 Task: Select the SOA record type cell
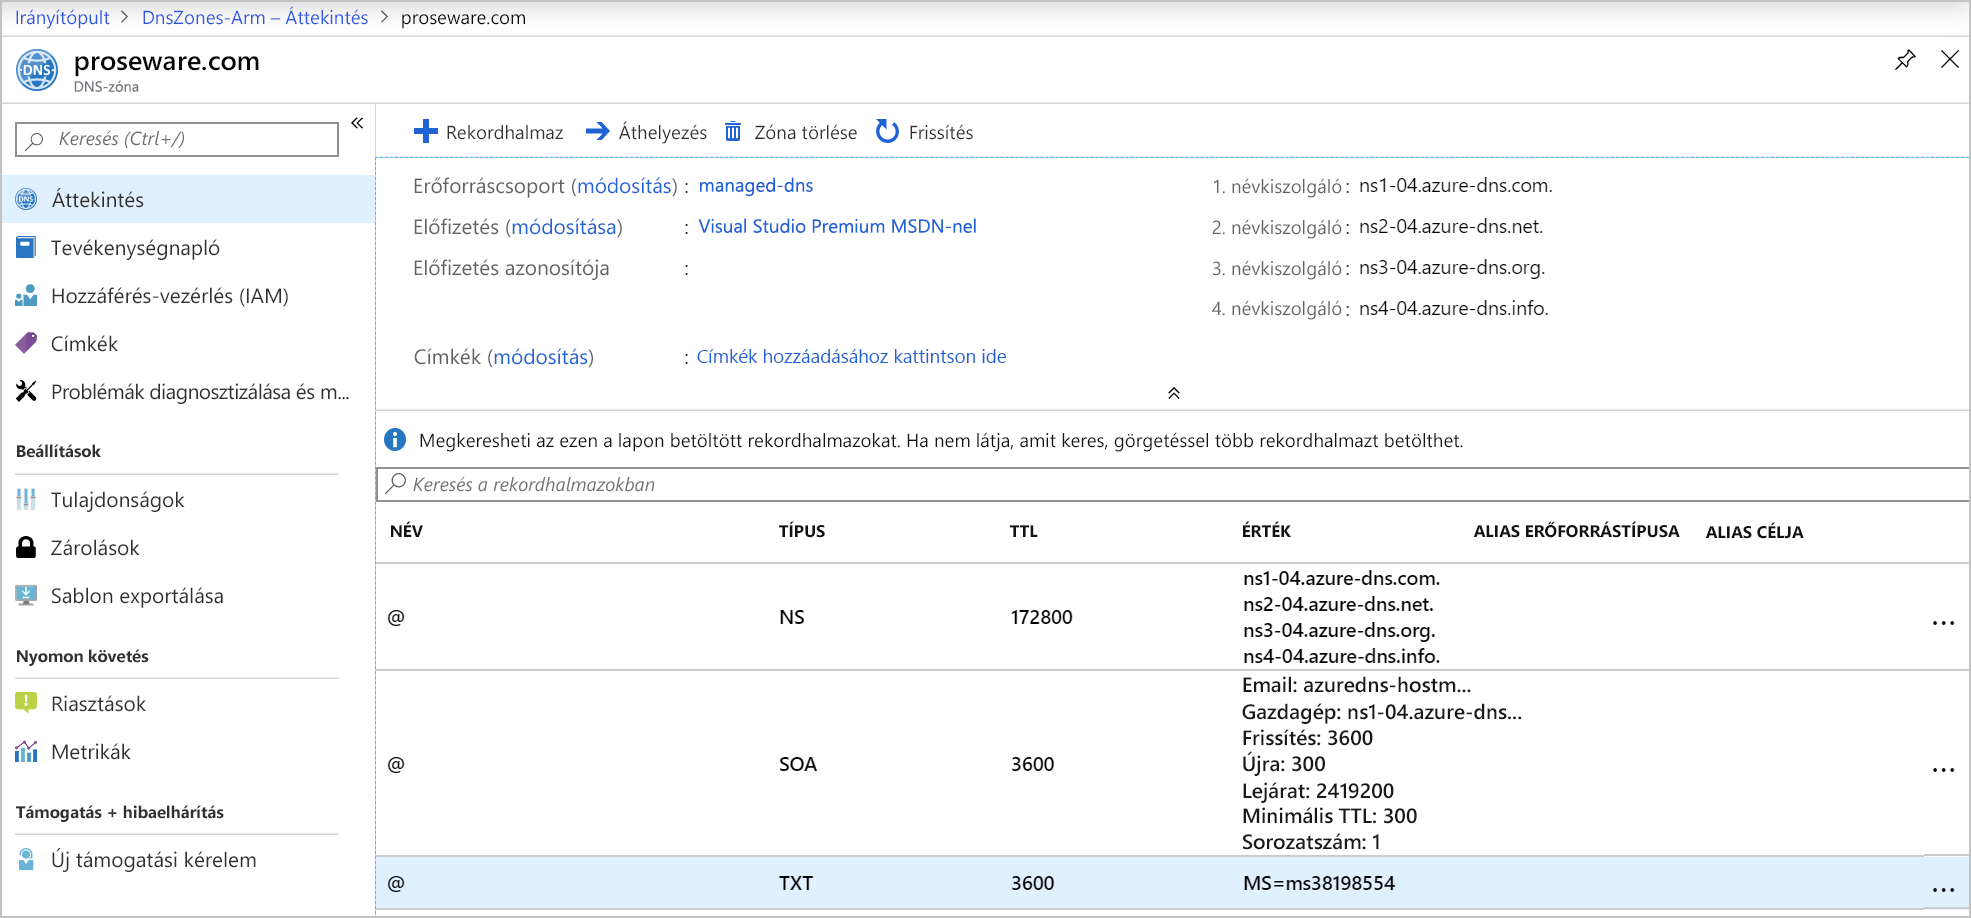[x=798, y=764]
